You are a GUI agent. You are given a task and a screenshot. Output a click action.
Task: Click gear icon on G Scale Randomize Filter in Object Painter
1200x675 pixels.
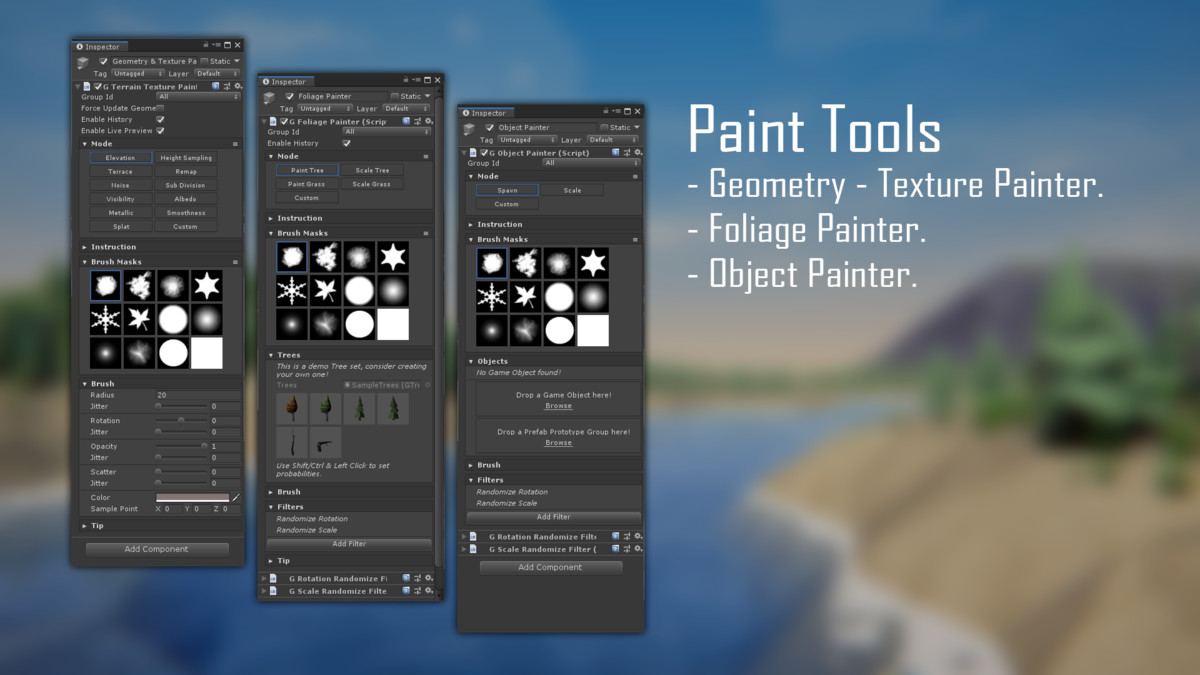[638, 549]
